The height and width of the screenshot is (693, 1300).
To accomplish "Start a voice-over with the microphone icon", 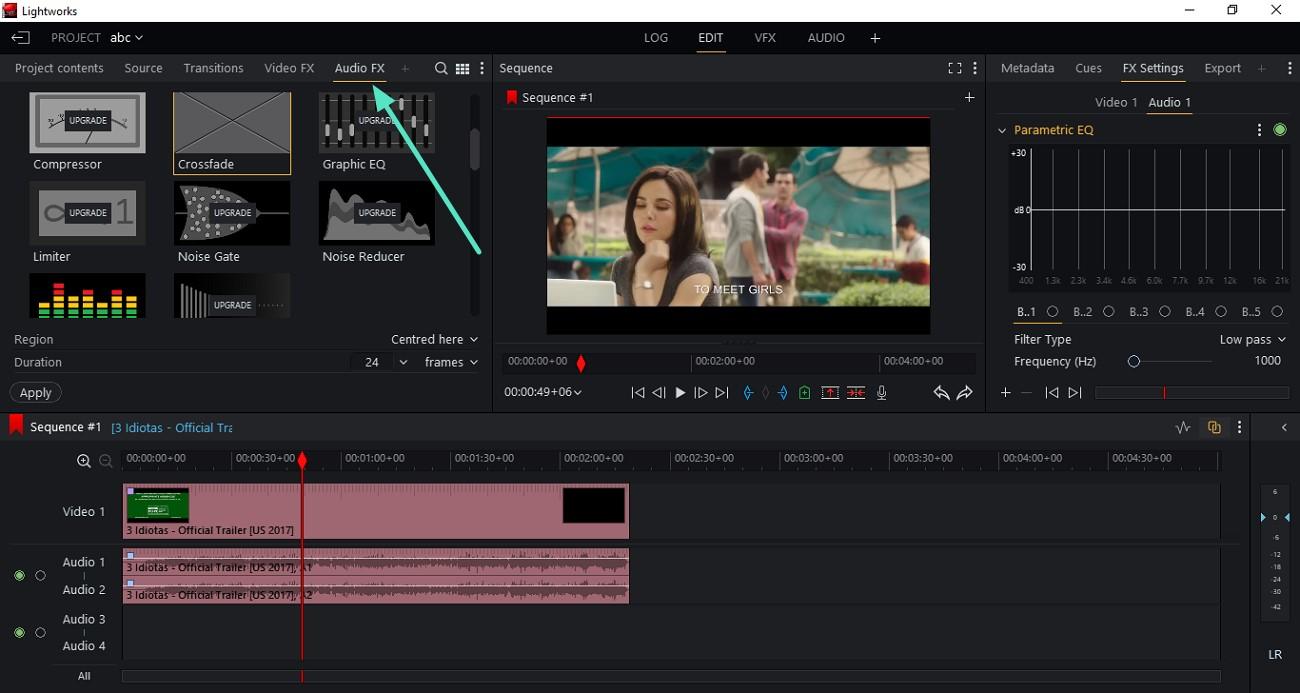I will [881, 393].
